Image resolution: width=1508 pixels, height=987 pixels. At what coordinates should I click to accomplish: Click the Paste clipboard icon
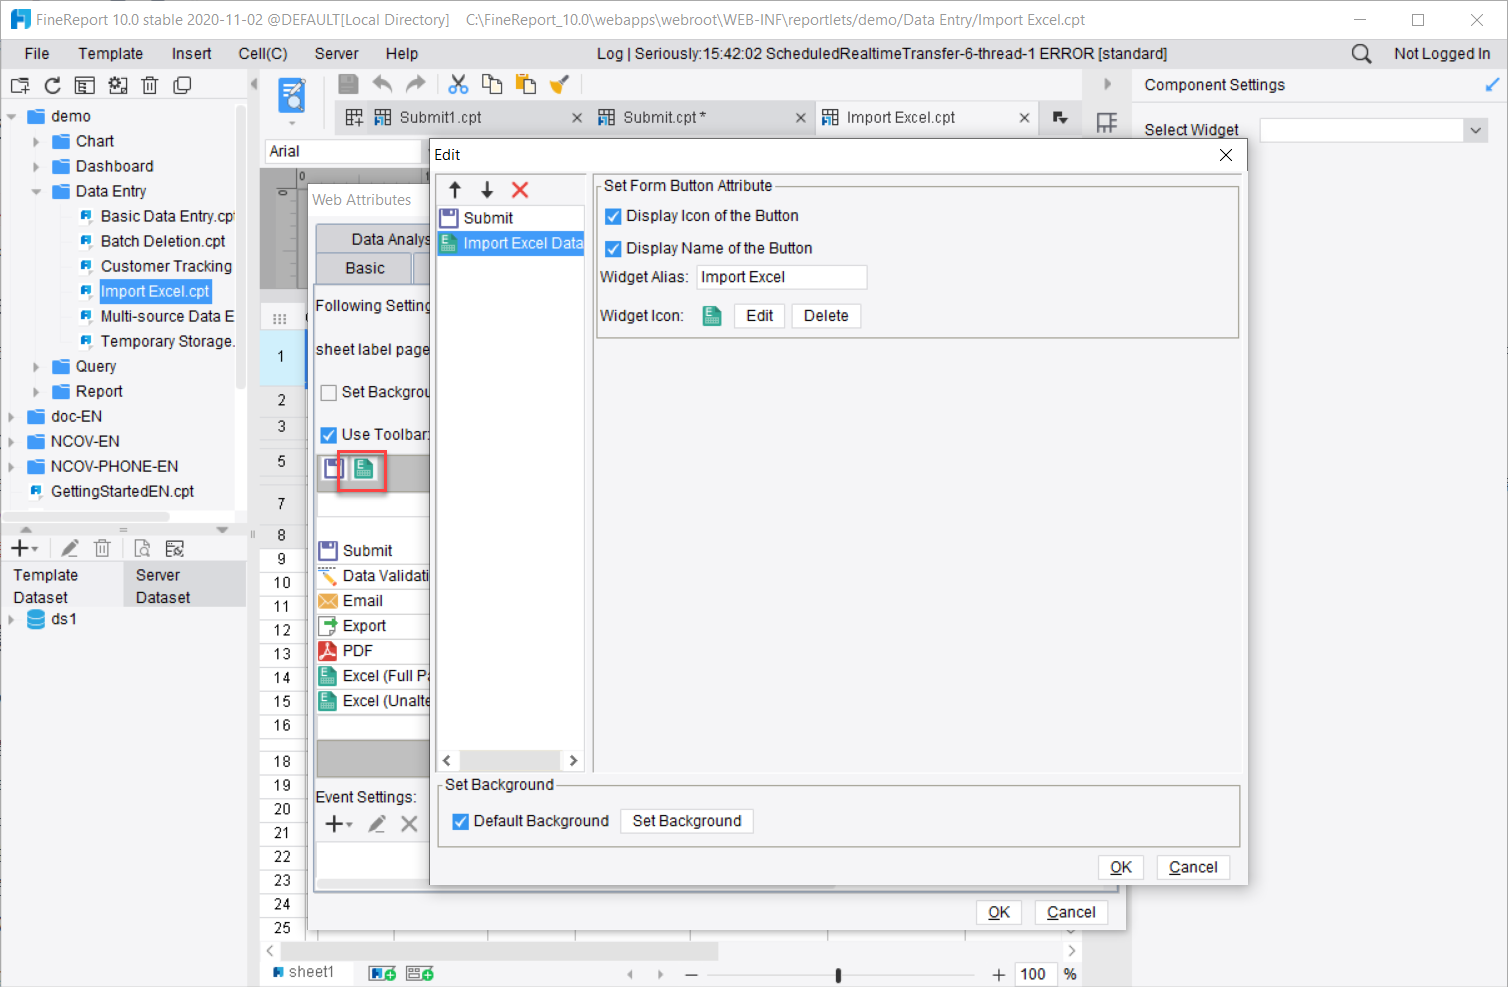click(525, 84)
